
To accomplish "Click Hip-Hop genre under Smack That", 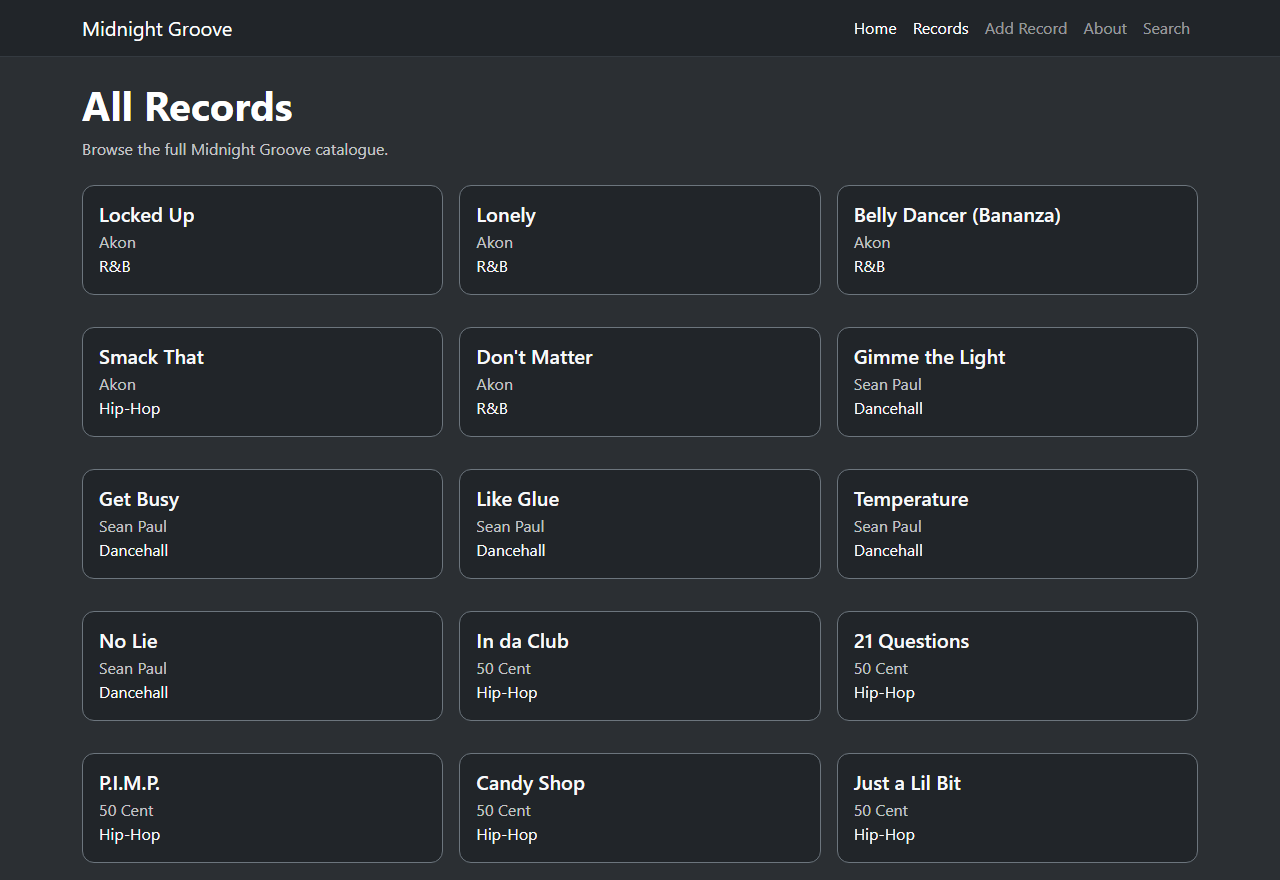I will pos(129,408).
